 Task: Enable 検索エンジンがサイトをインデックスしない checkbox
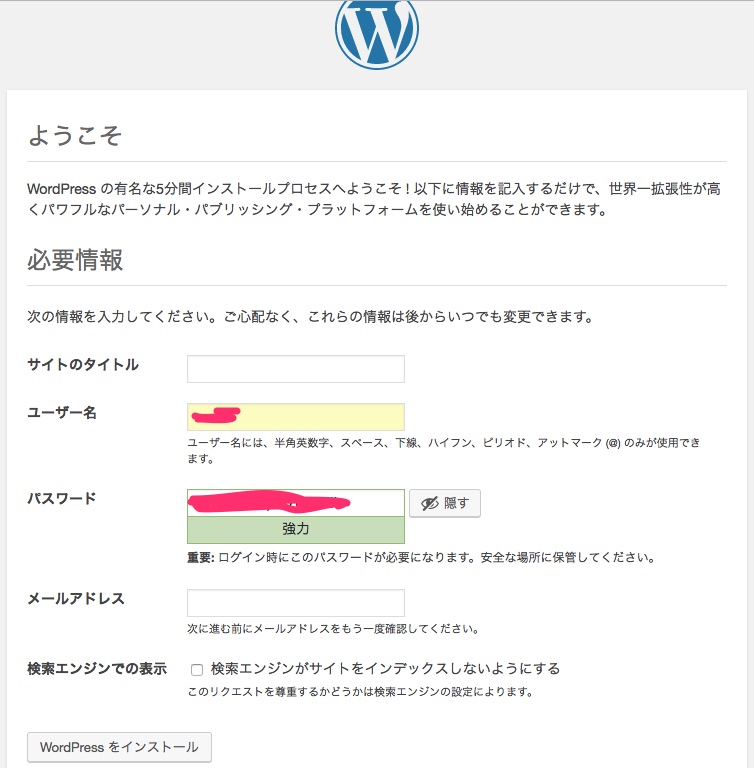pos(197,670)
